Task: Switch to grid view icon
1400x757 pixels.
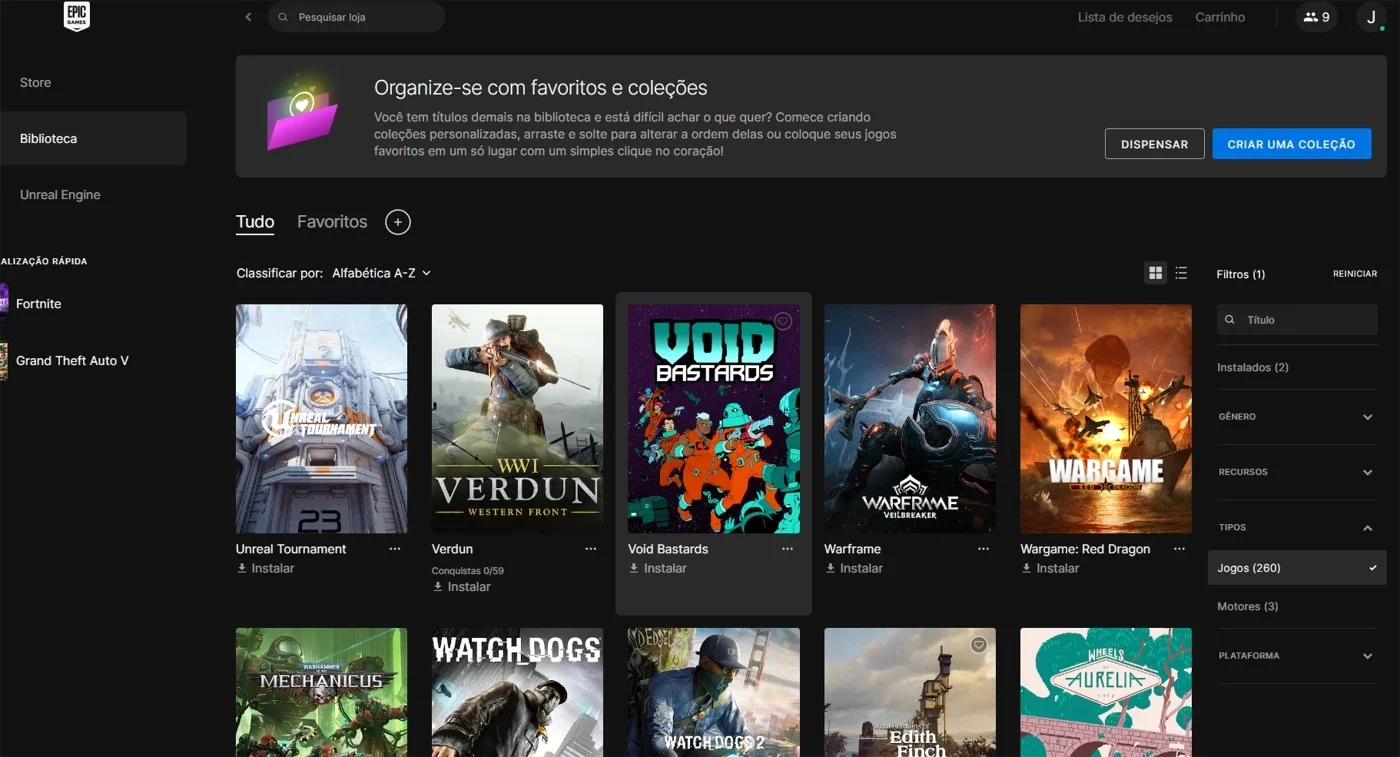Action: [x=1156, y=273]
